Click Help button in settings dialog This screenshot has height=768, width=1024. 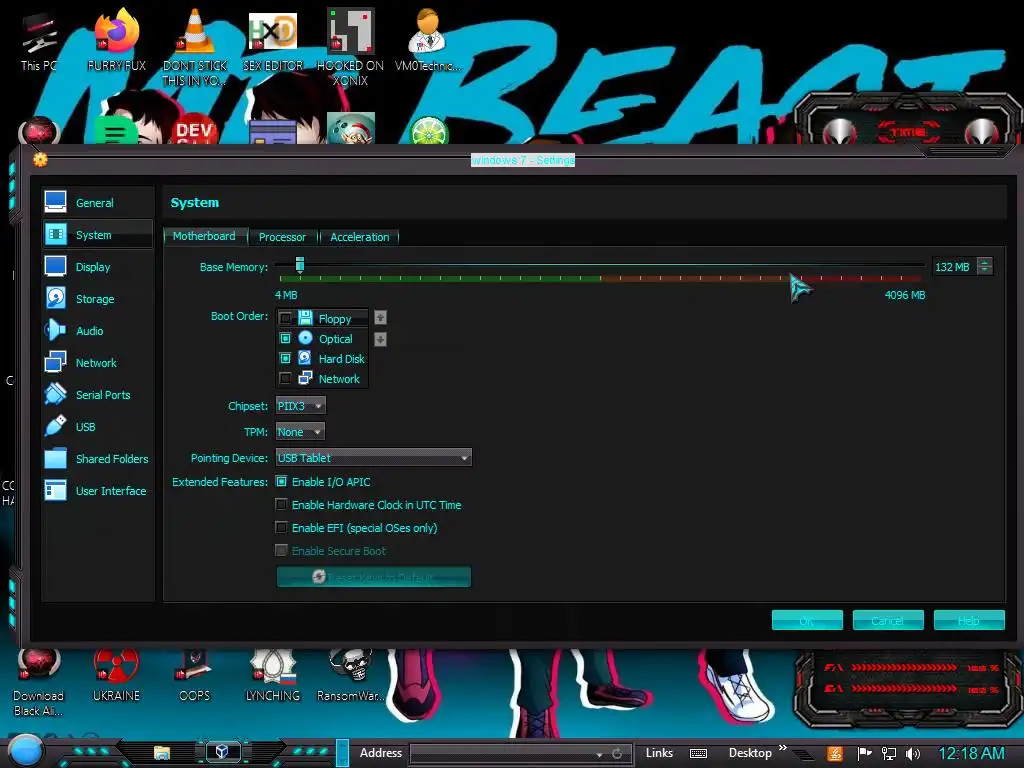coord(968,620)
